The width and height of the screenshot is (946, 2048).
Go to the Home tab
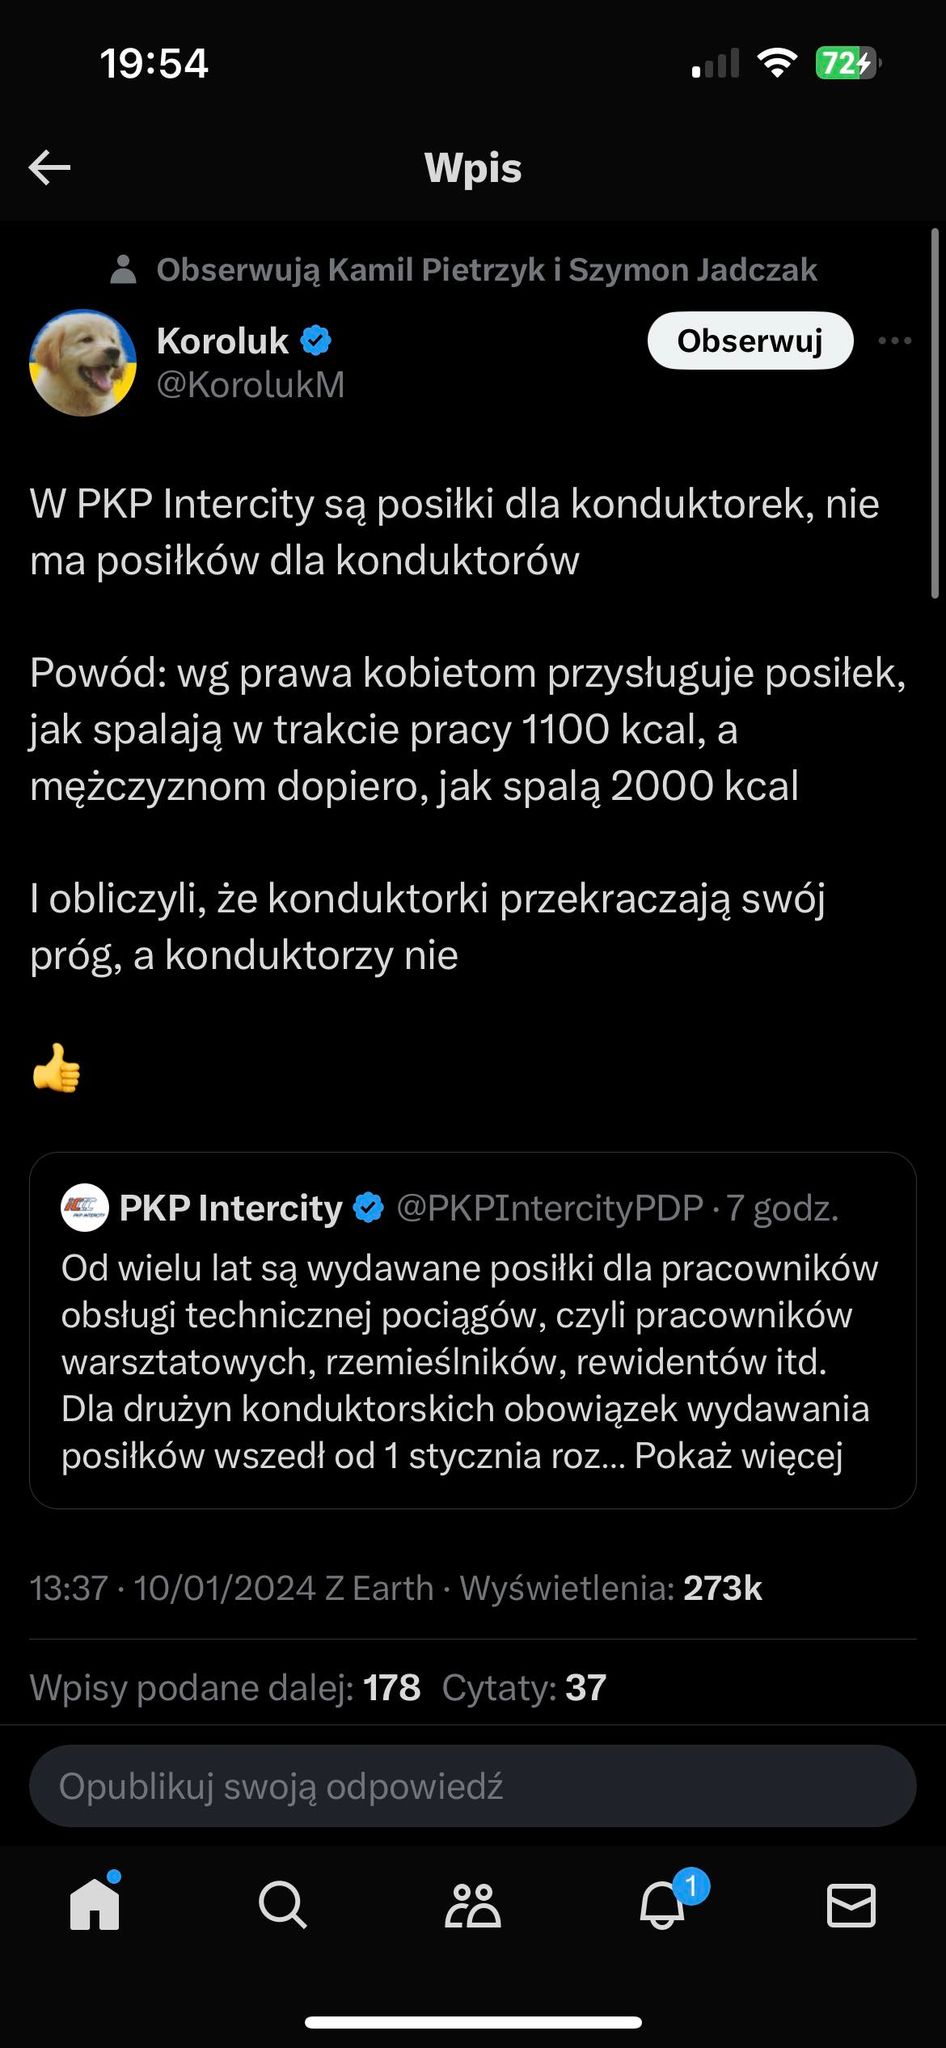pyautogui.click(x=95, y=1905)
